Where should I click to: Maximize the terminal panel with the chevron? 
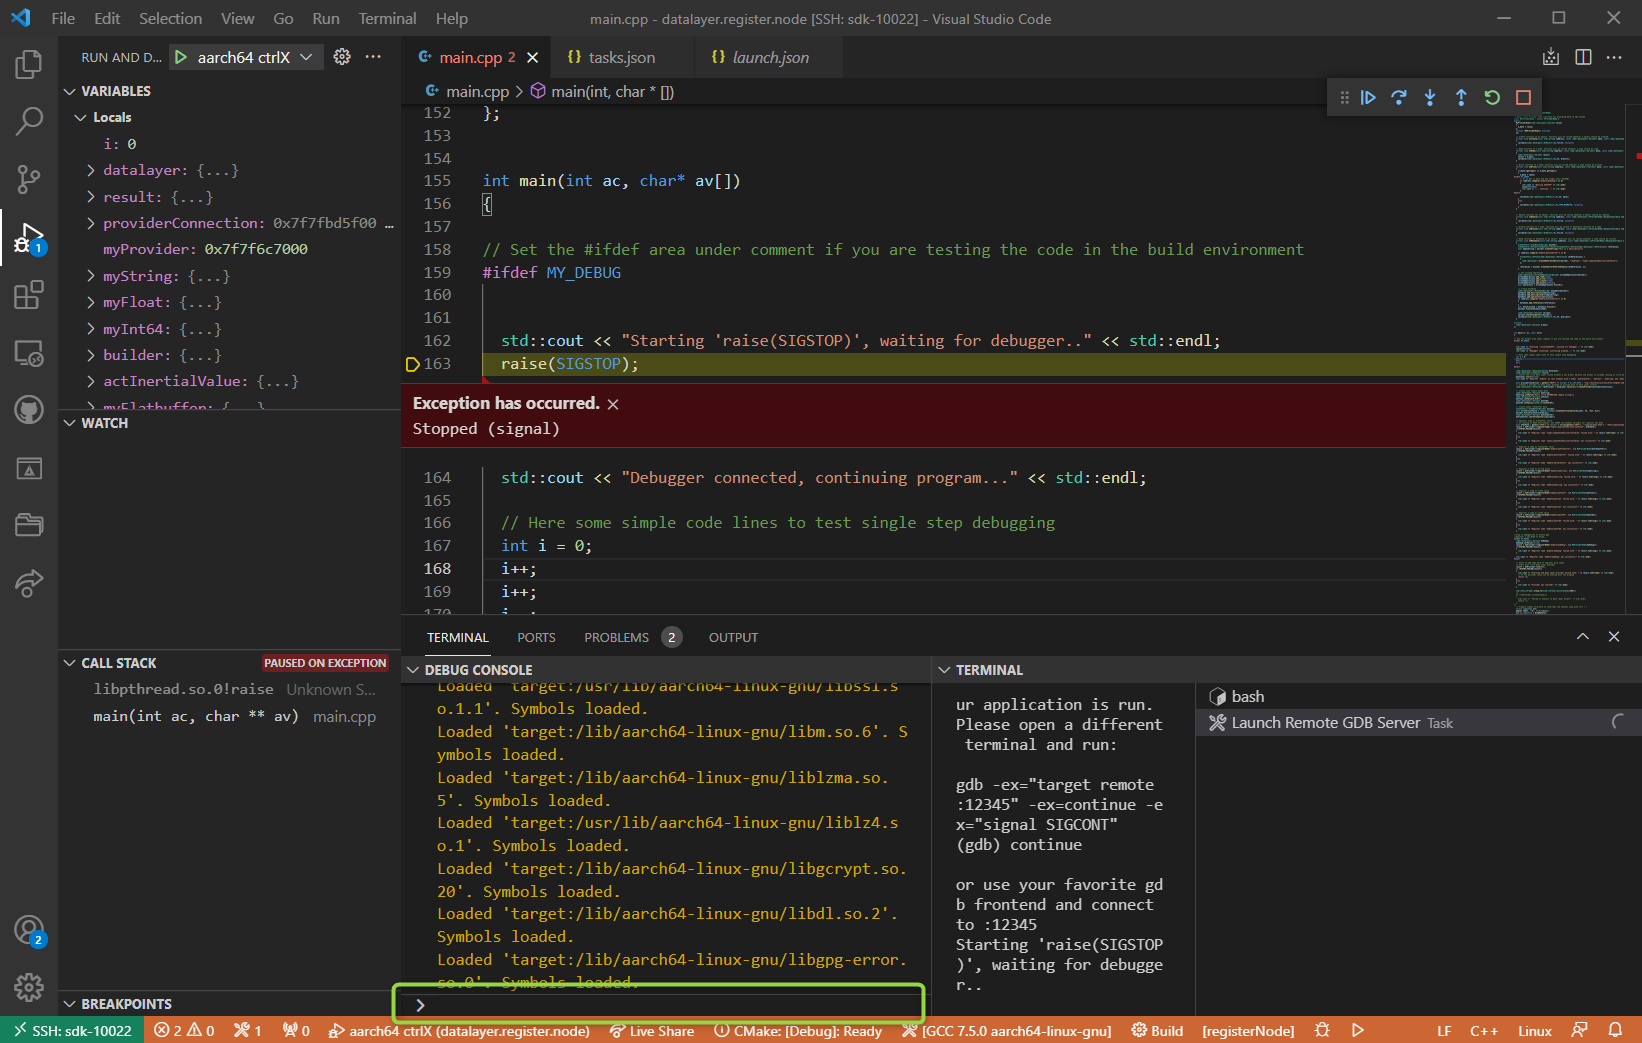[x=1583, y=636]
